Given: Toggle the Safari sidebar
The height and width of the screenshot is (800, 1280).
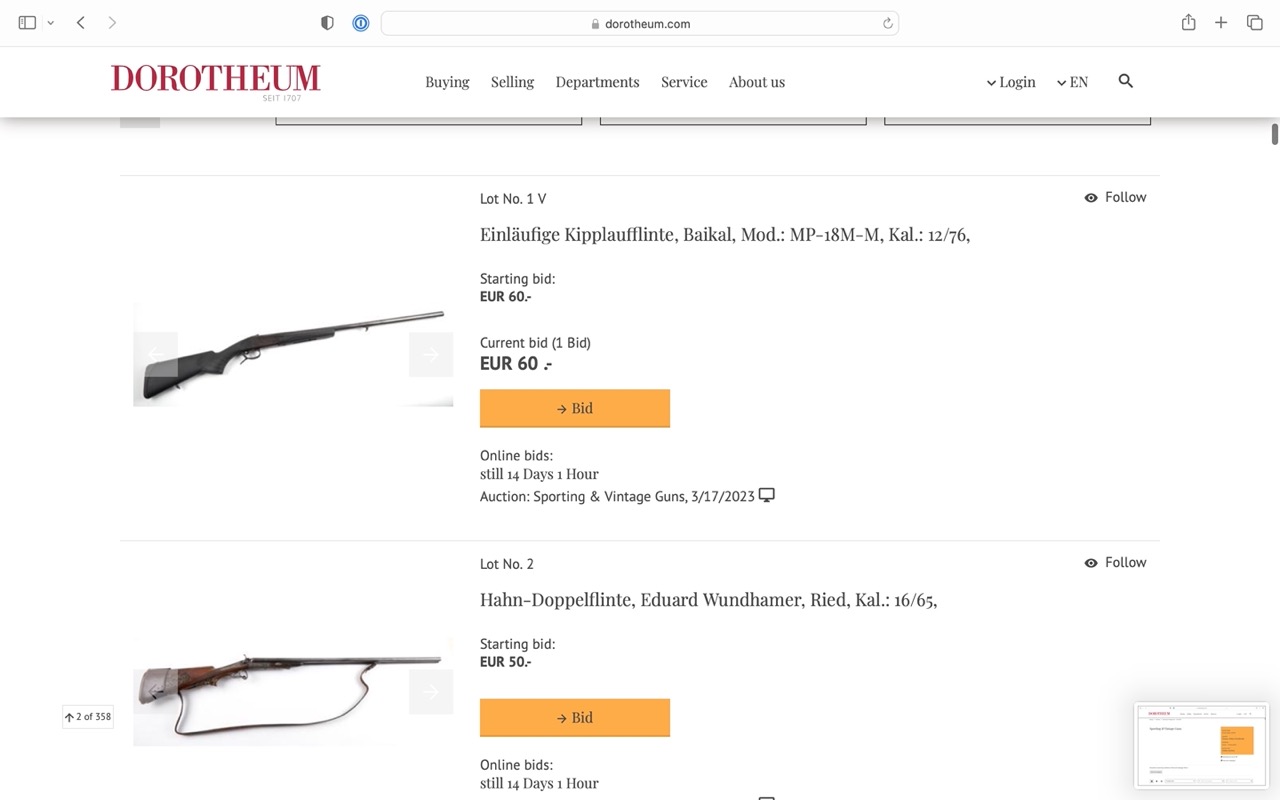Looking at the screenshot, I should [x=27, y=23].
